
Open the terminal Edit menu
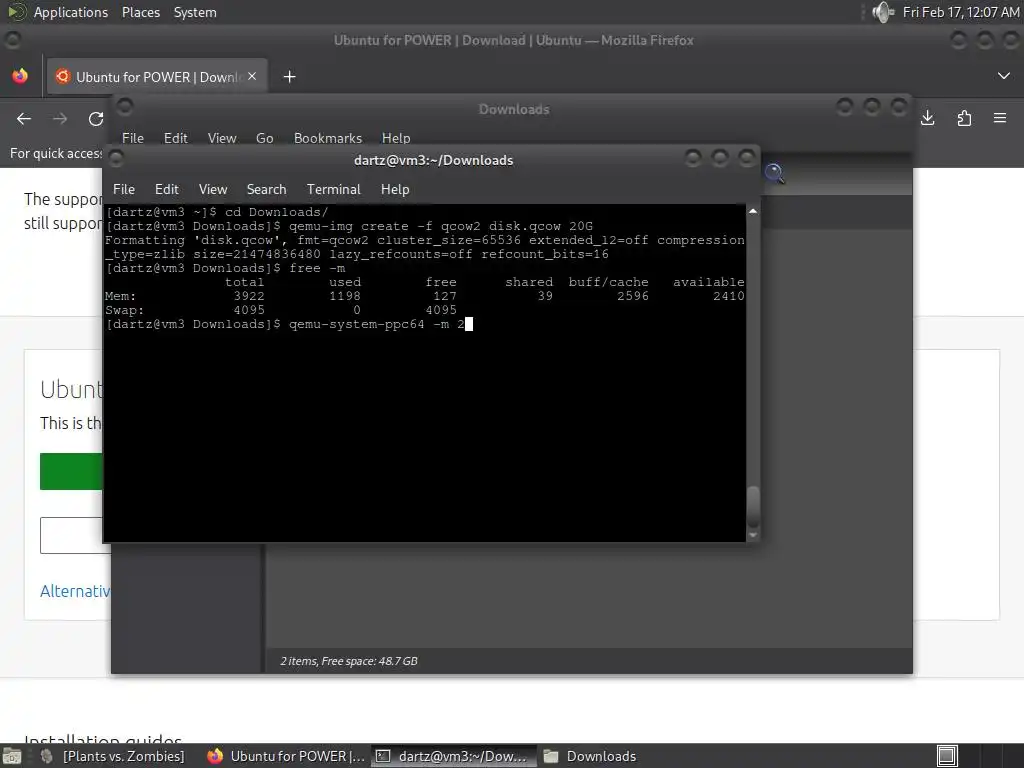167,189
